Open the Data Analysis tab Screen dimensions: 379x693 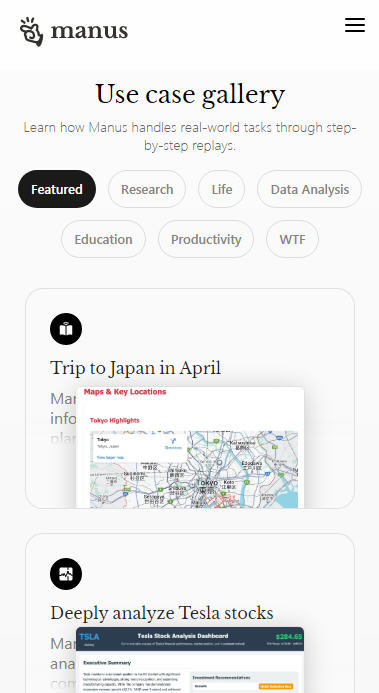(310, 189)
